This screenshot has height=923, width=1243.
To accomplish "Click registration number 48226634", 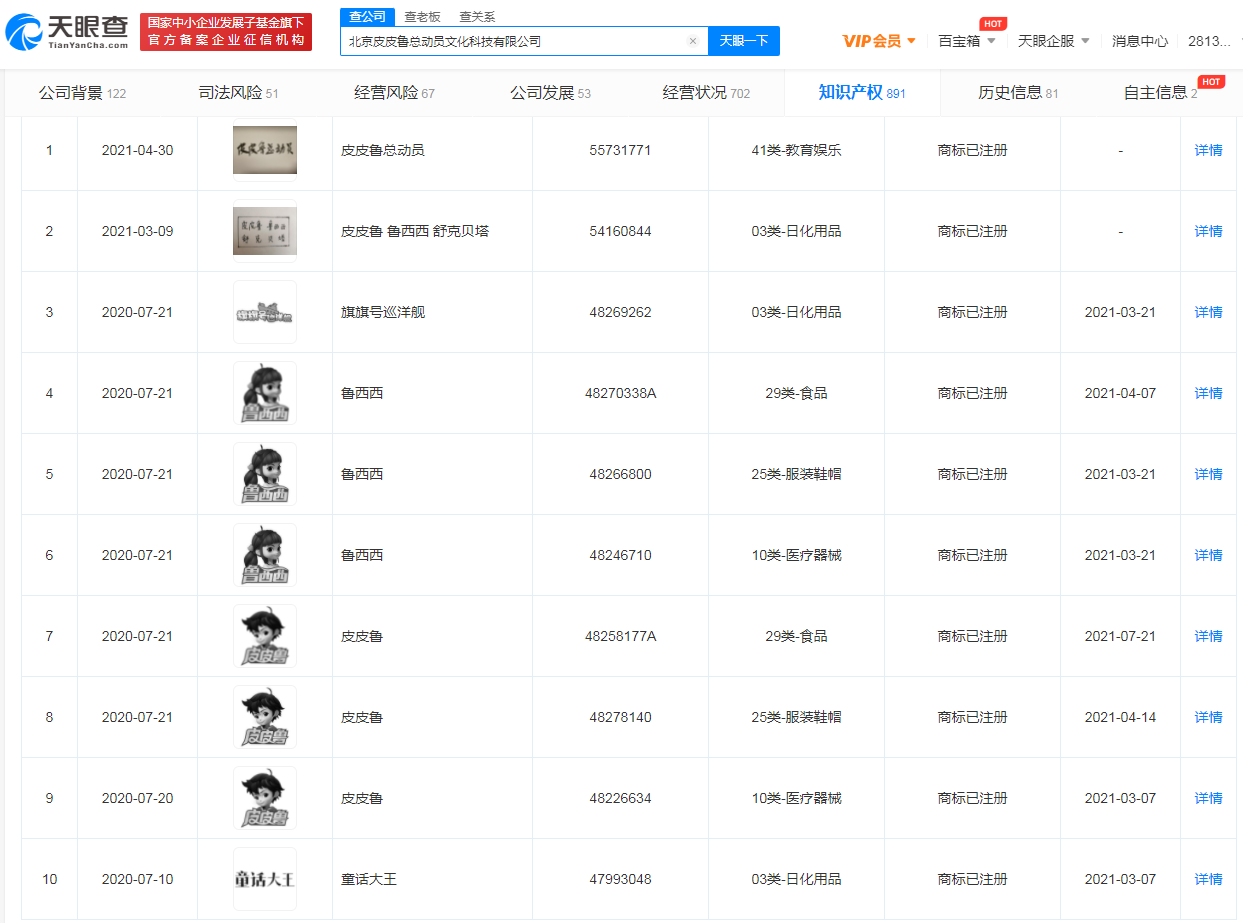I will (x=620, y=798).
